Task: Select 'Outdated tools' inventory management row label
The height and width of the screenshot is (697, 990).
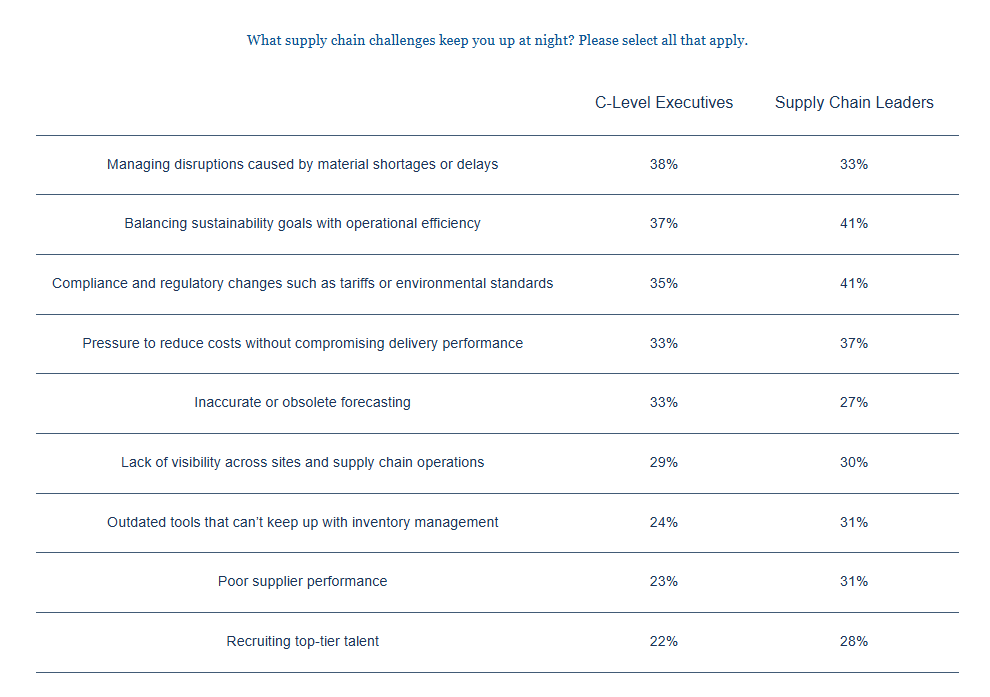Action: (x=302, y=522)
